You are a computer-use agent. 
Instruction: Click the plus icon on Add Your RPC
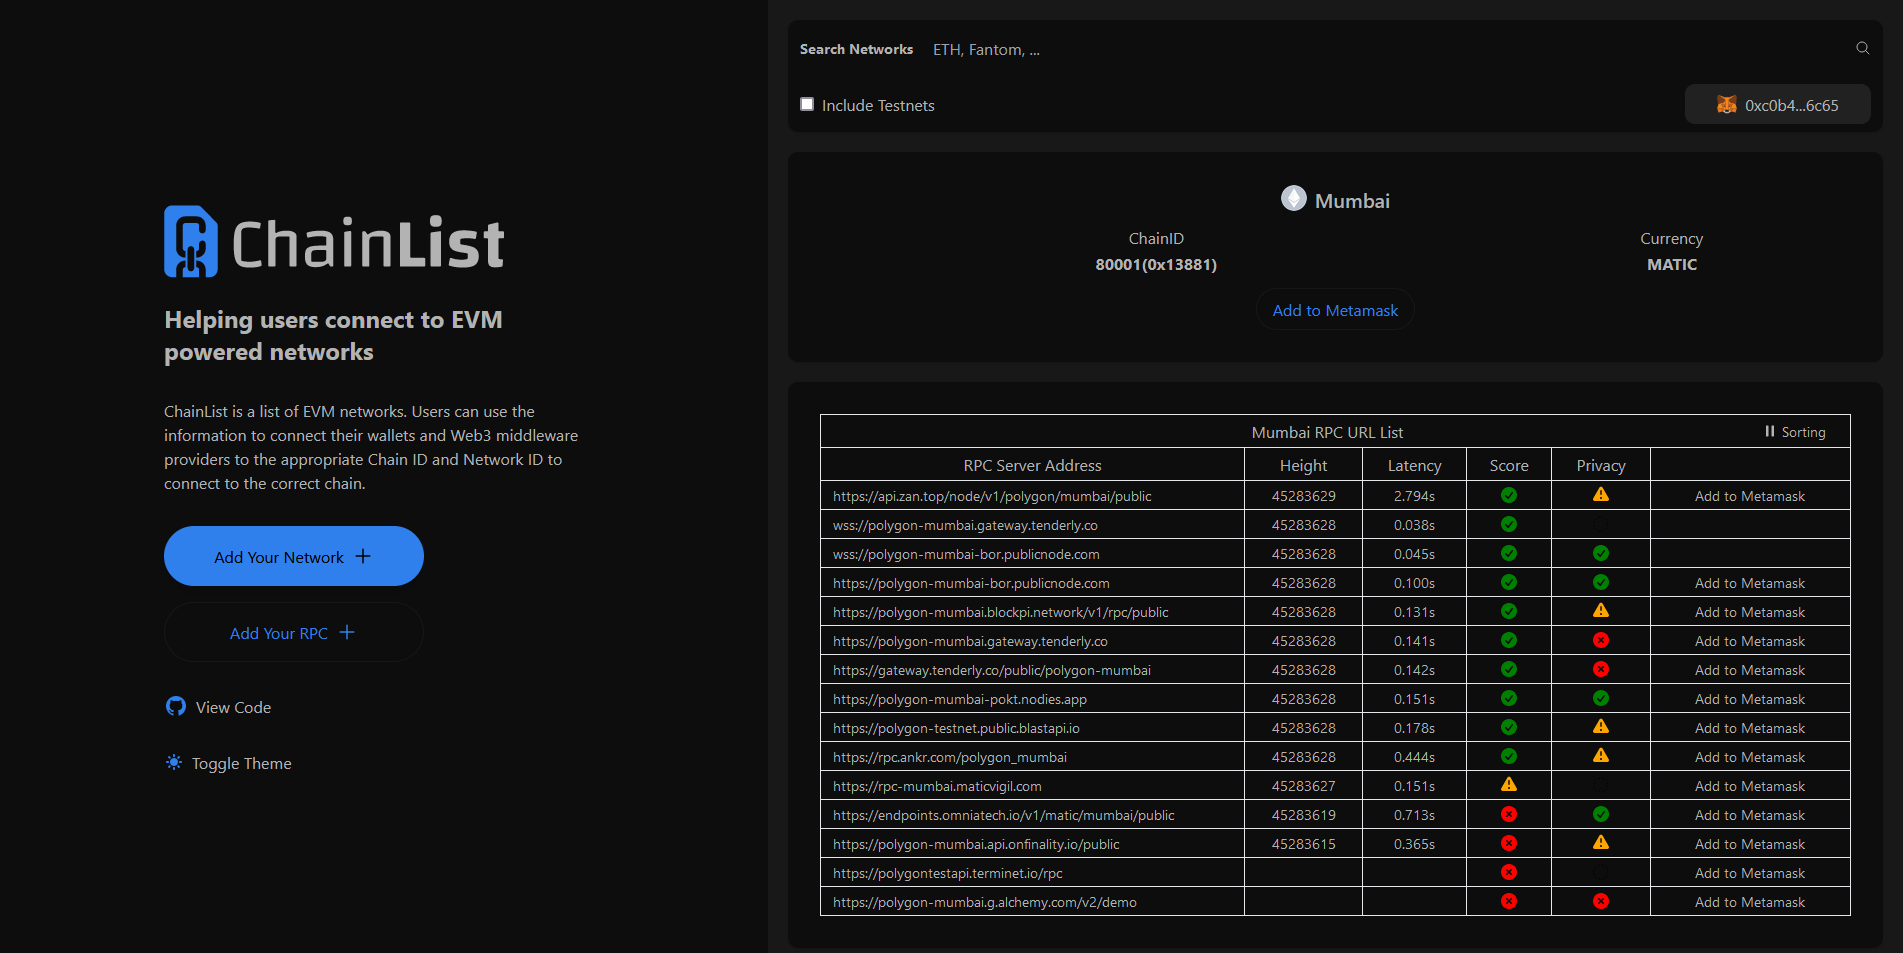pos(347,633)
